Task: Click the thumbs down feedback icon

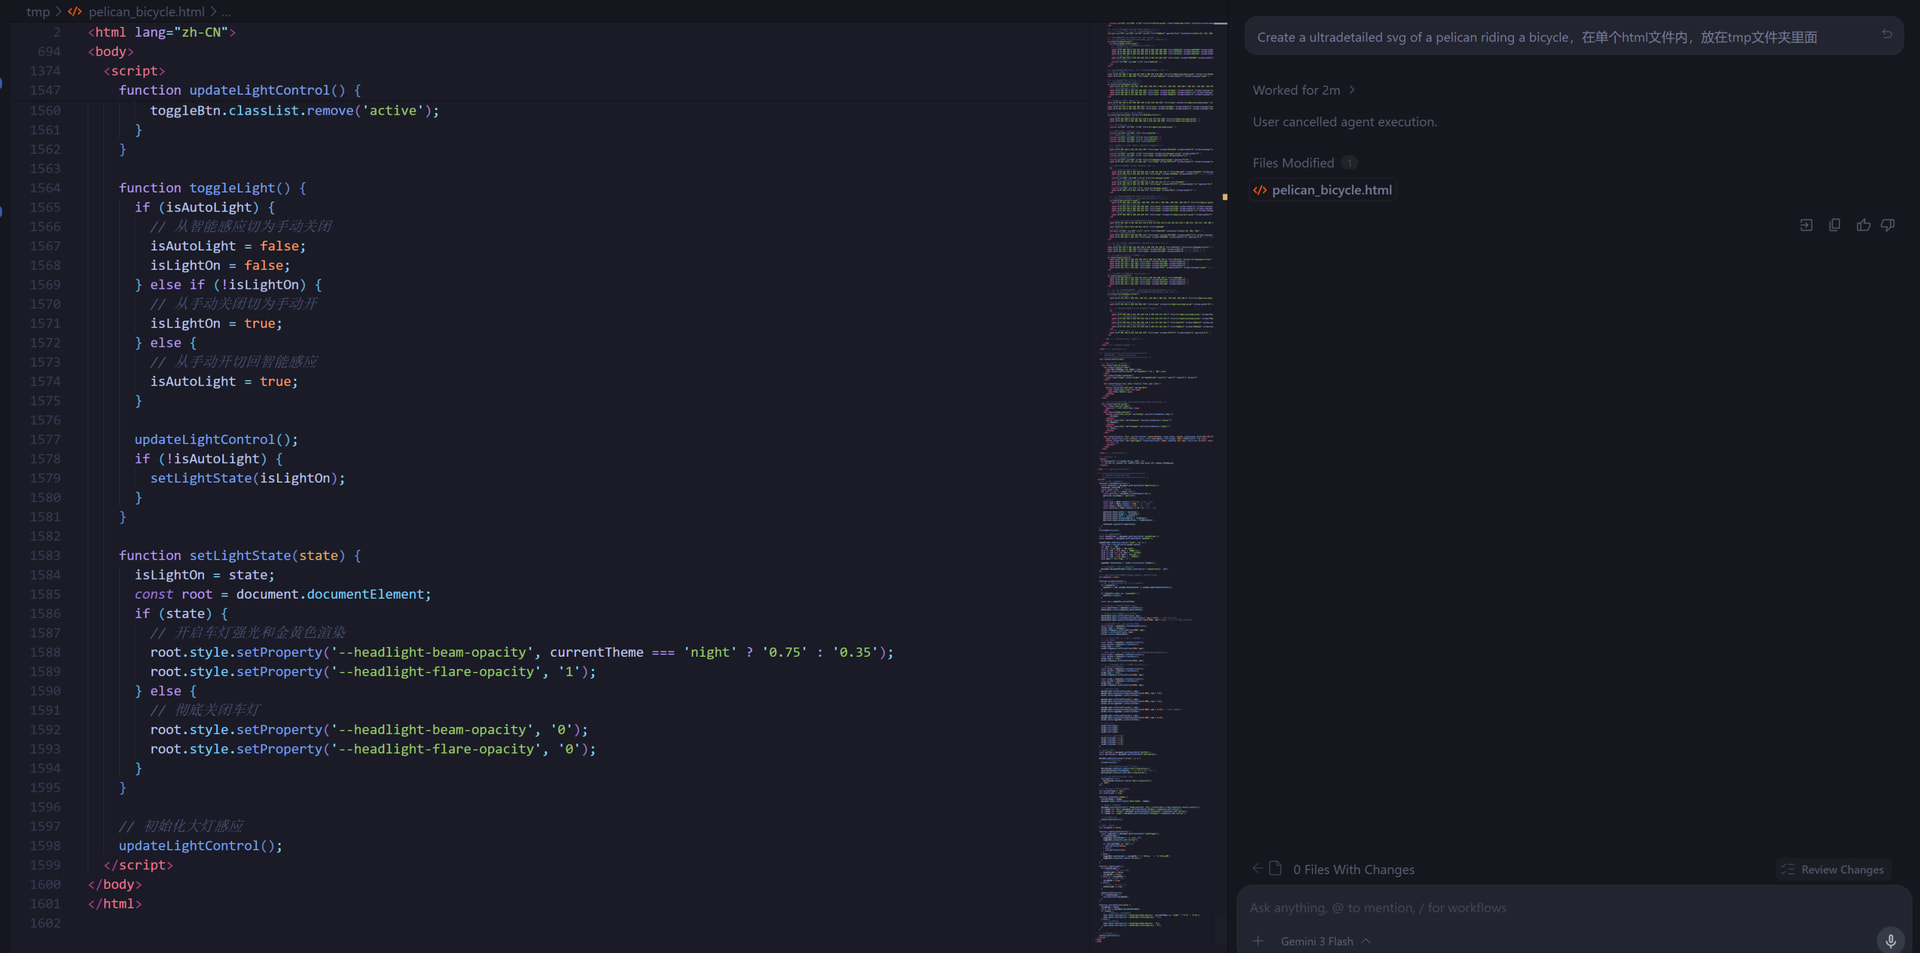Action: point(1888,225)
